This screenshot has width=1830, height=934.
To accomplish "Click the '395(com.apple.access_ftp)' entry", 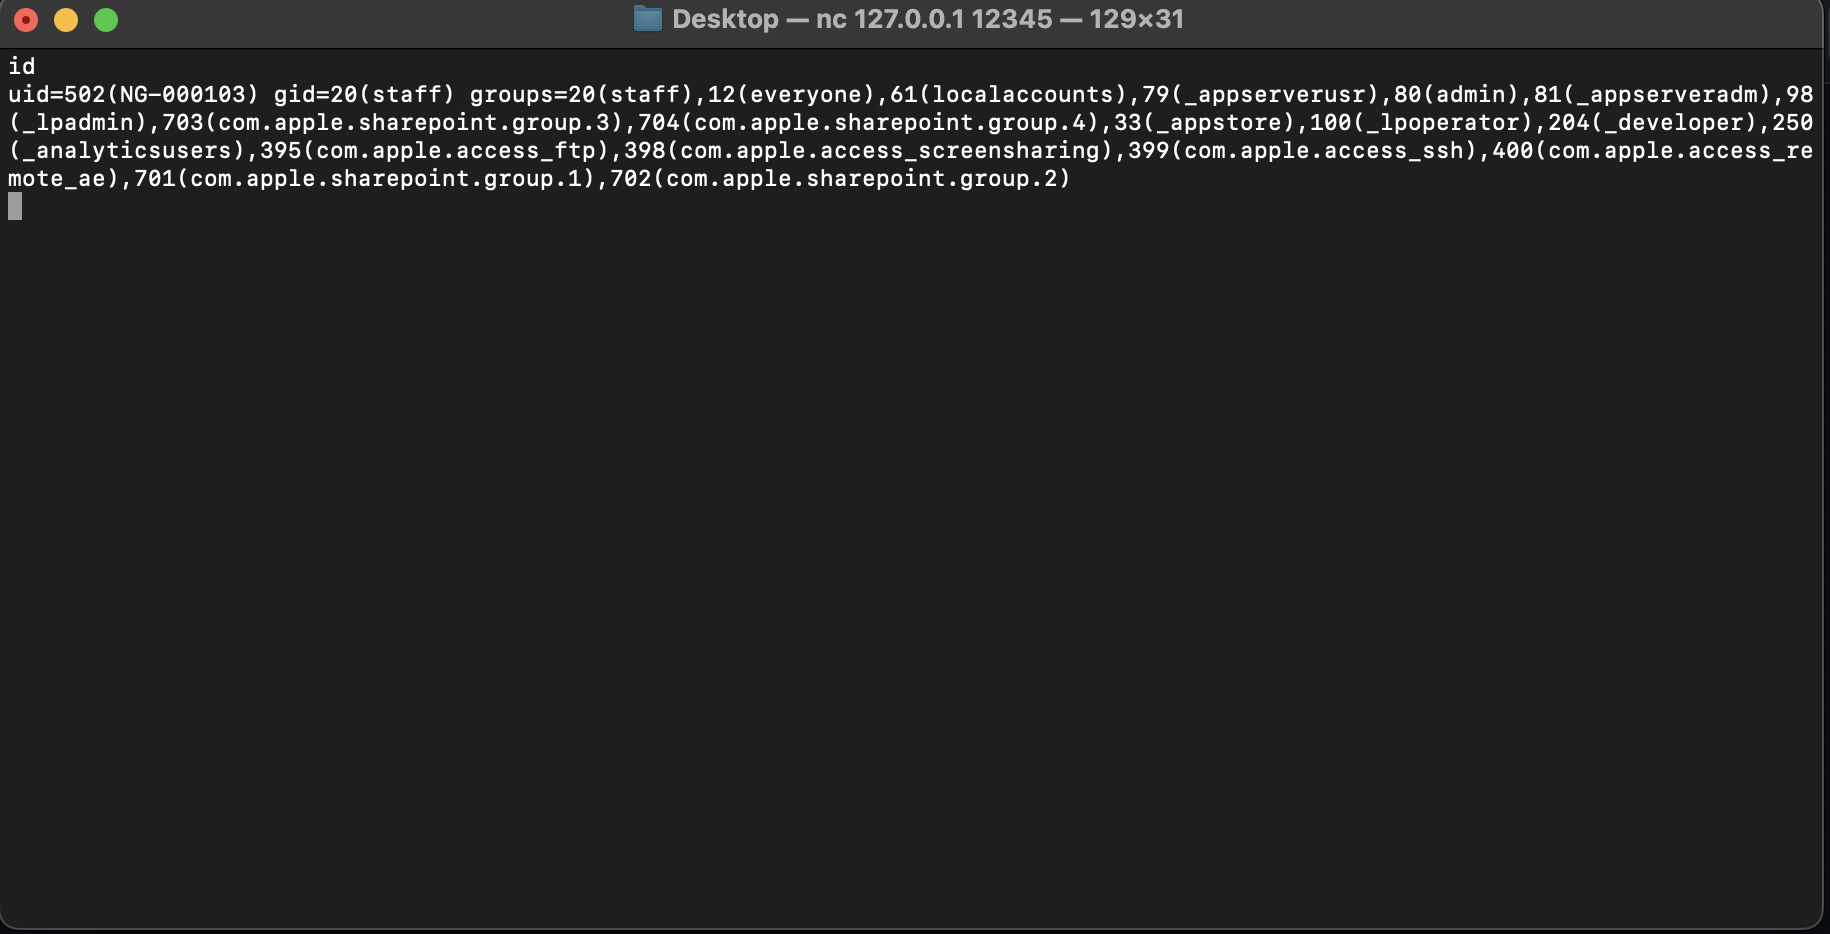I will (x=435, y=151).
